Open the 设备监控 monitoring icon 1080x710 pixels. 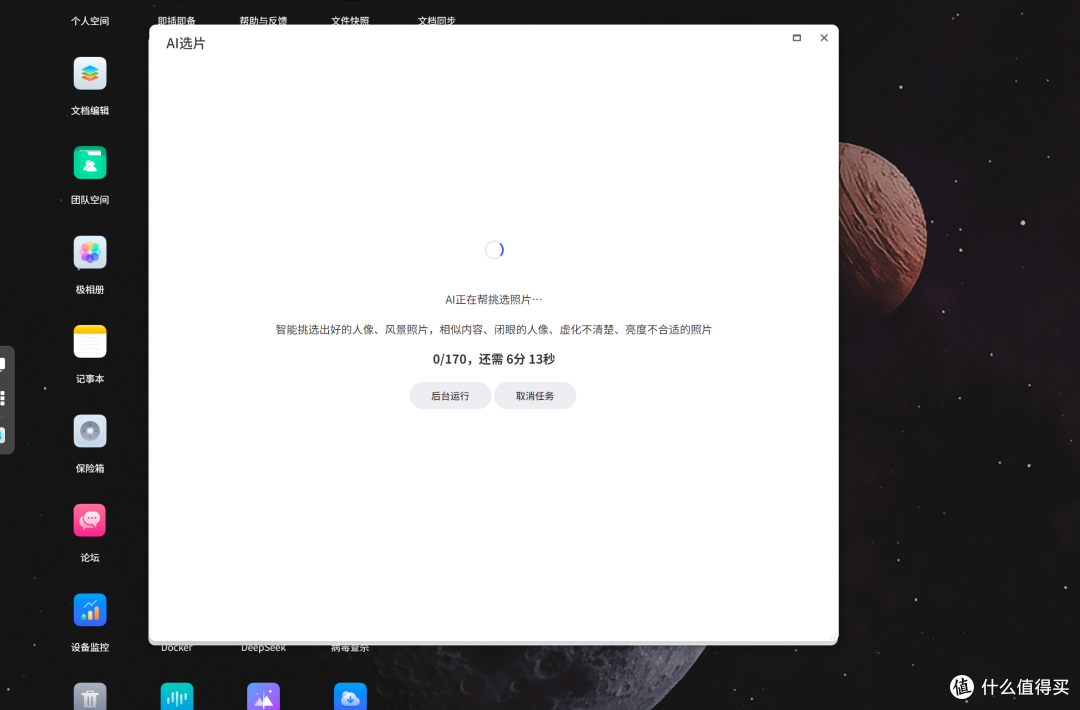90,610
